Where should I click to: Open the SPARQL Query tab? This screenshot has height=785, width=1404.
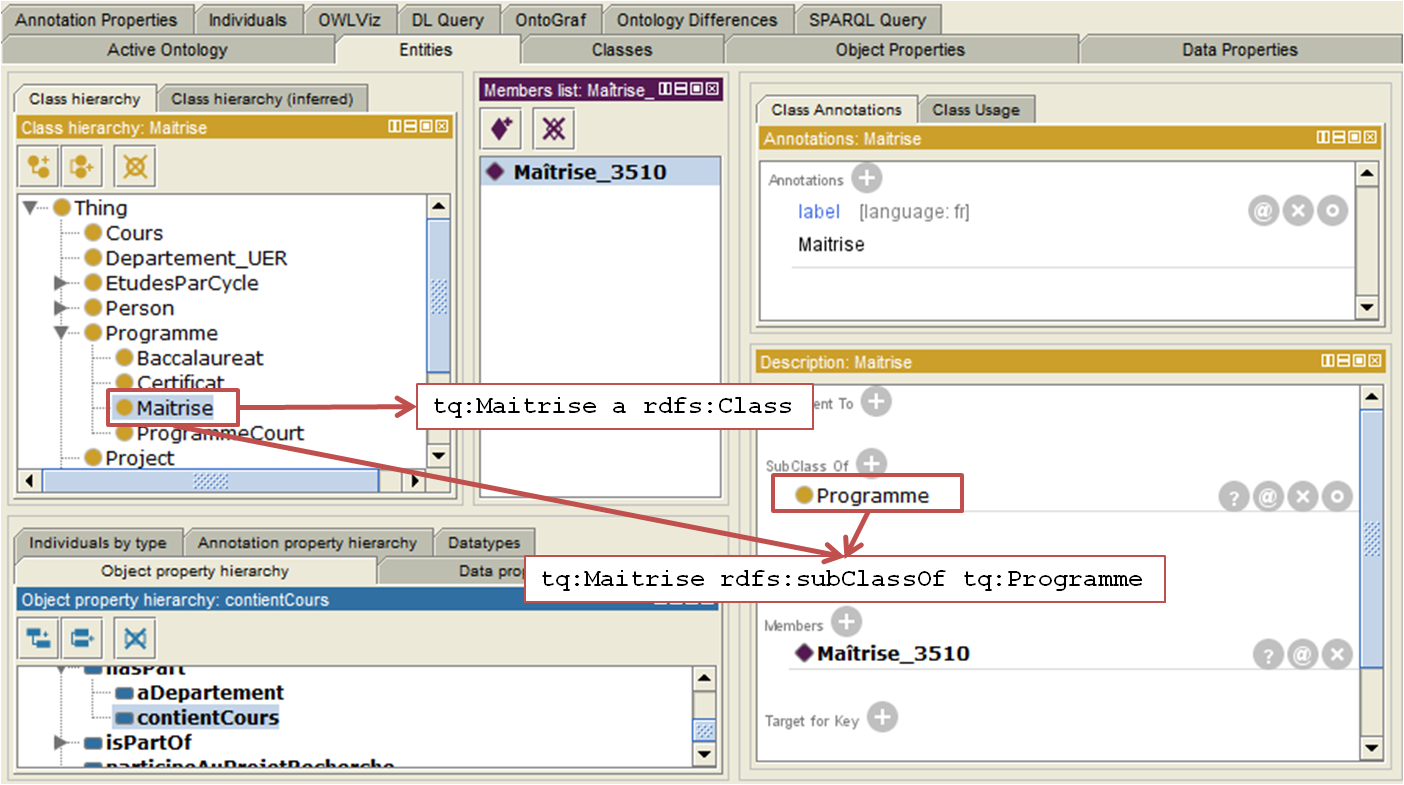867,20
